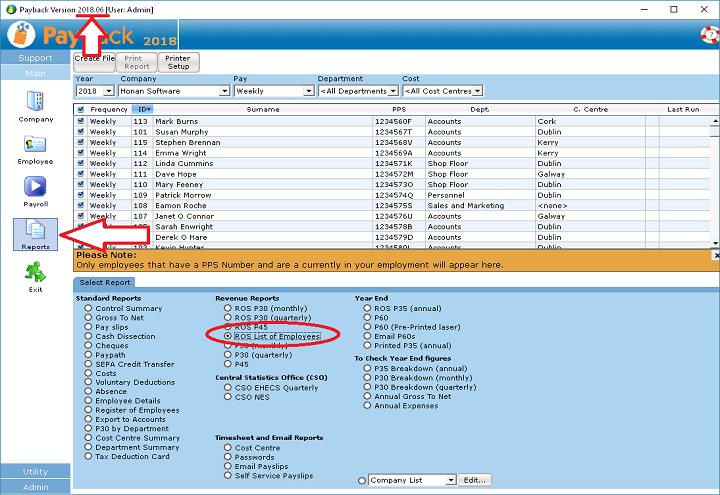Open the Year dropdown showing 2018

coord(108,91)
